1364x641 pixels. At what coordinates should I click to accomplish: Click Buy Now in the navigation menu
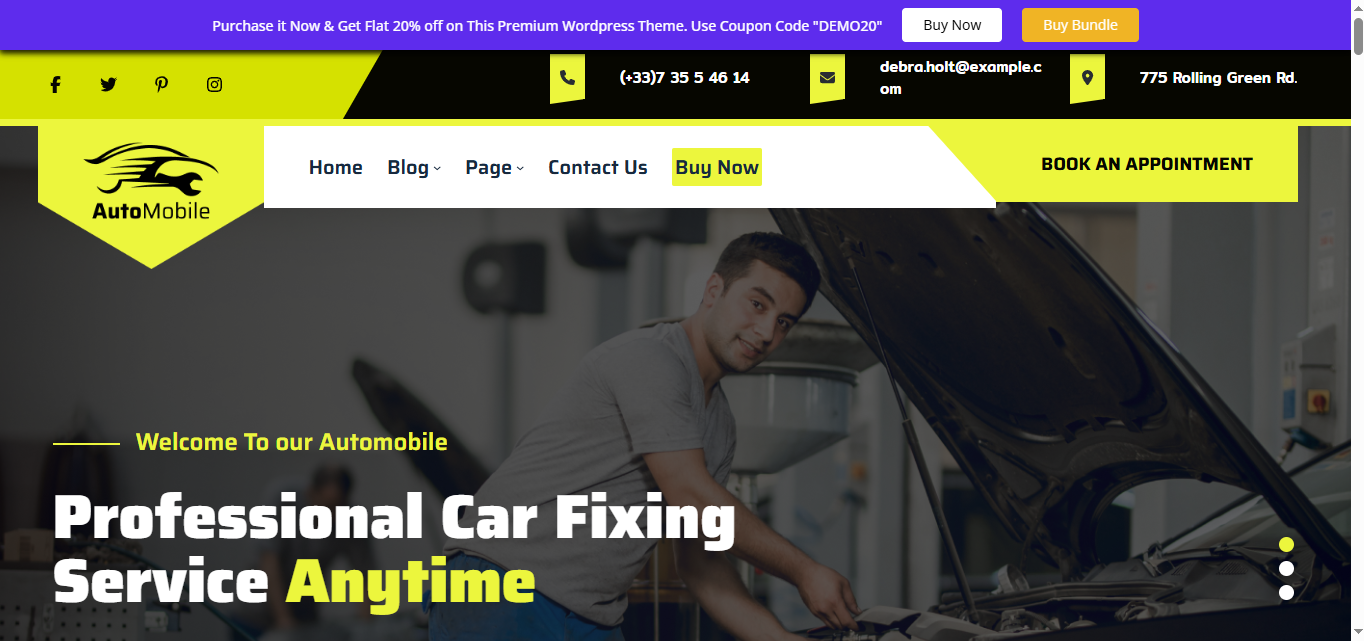717,167
